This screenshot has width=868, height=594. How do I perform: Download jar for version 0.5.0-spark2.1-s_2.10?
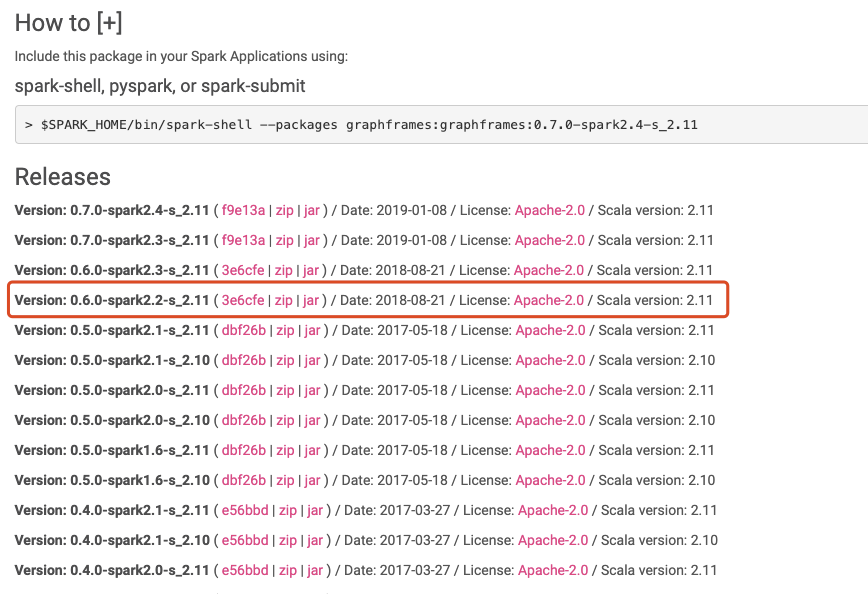tap(312, 360)
